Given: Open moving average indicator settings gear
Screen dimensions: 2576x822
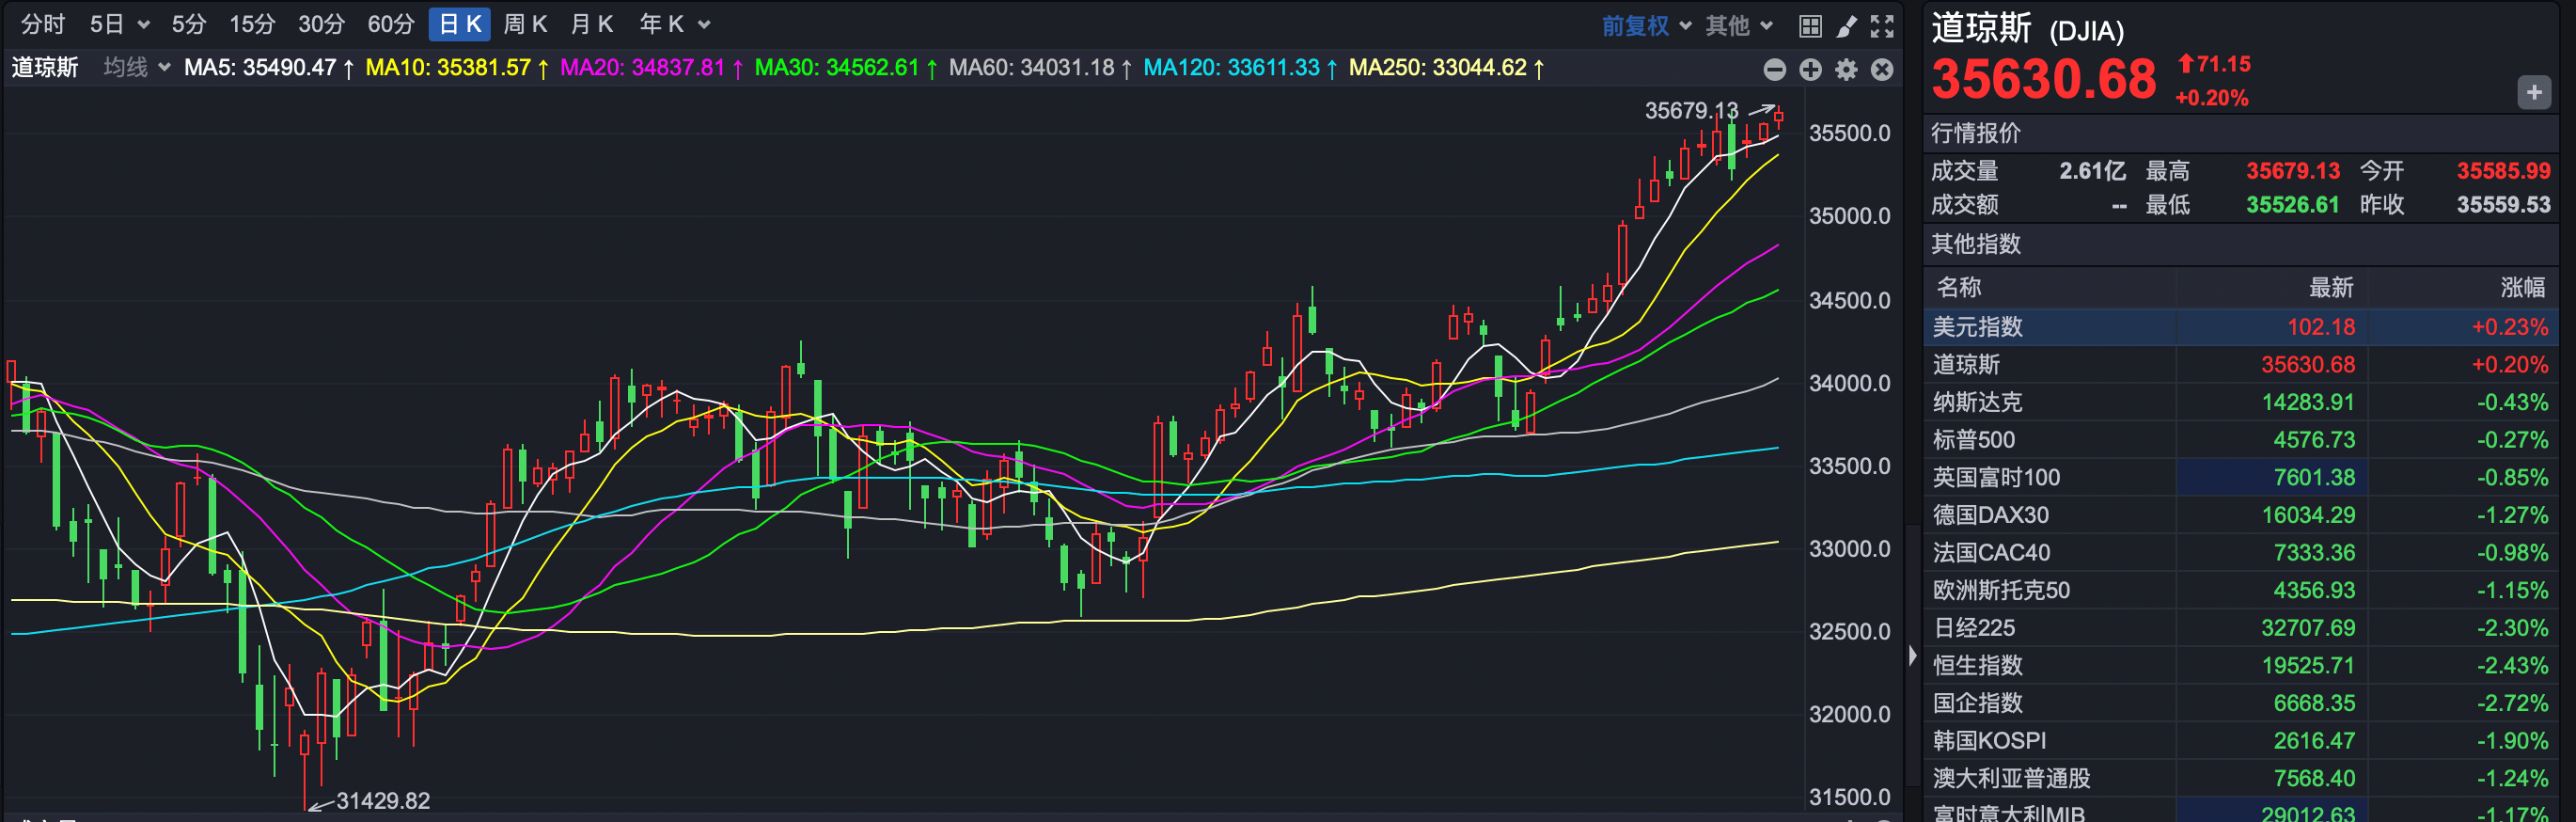Looking at the screenshot, I should (x=1847, y=69).
